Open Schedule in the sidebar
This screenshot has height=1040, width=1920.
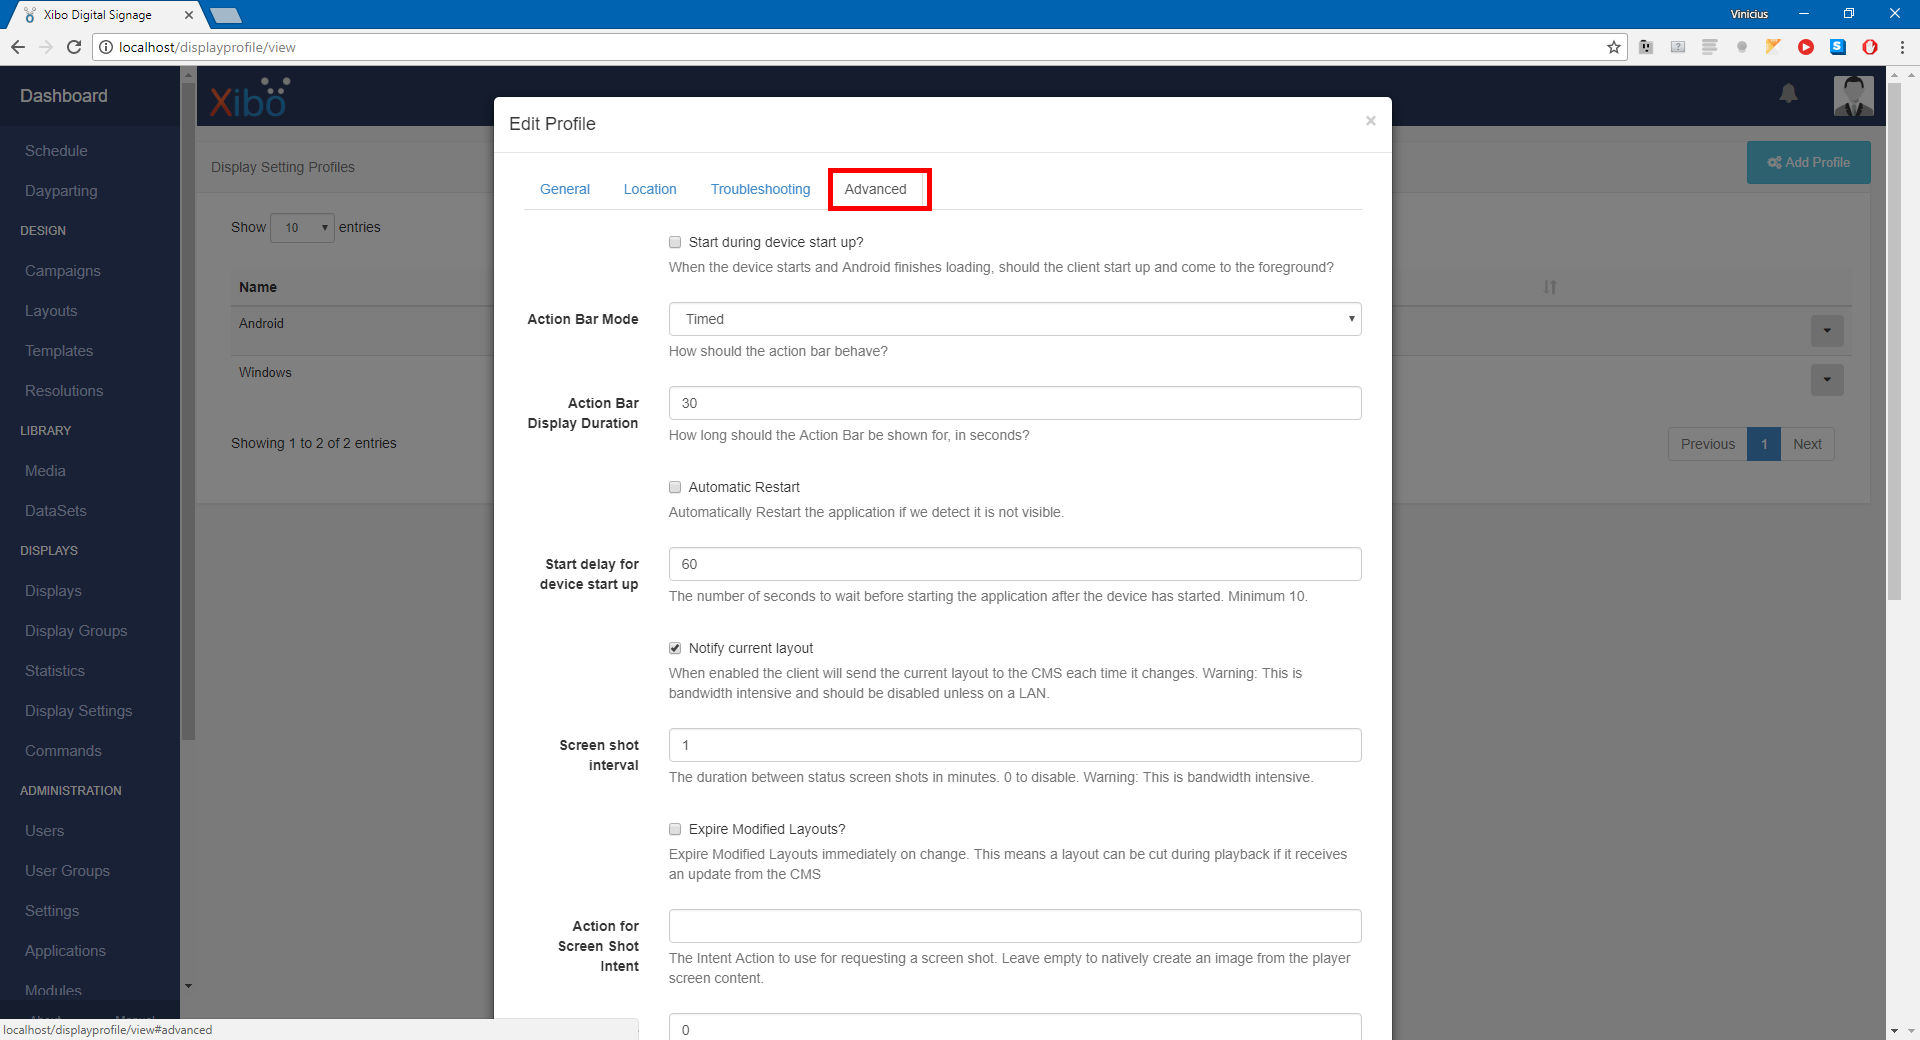[x=56, y=151]
